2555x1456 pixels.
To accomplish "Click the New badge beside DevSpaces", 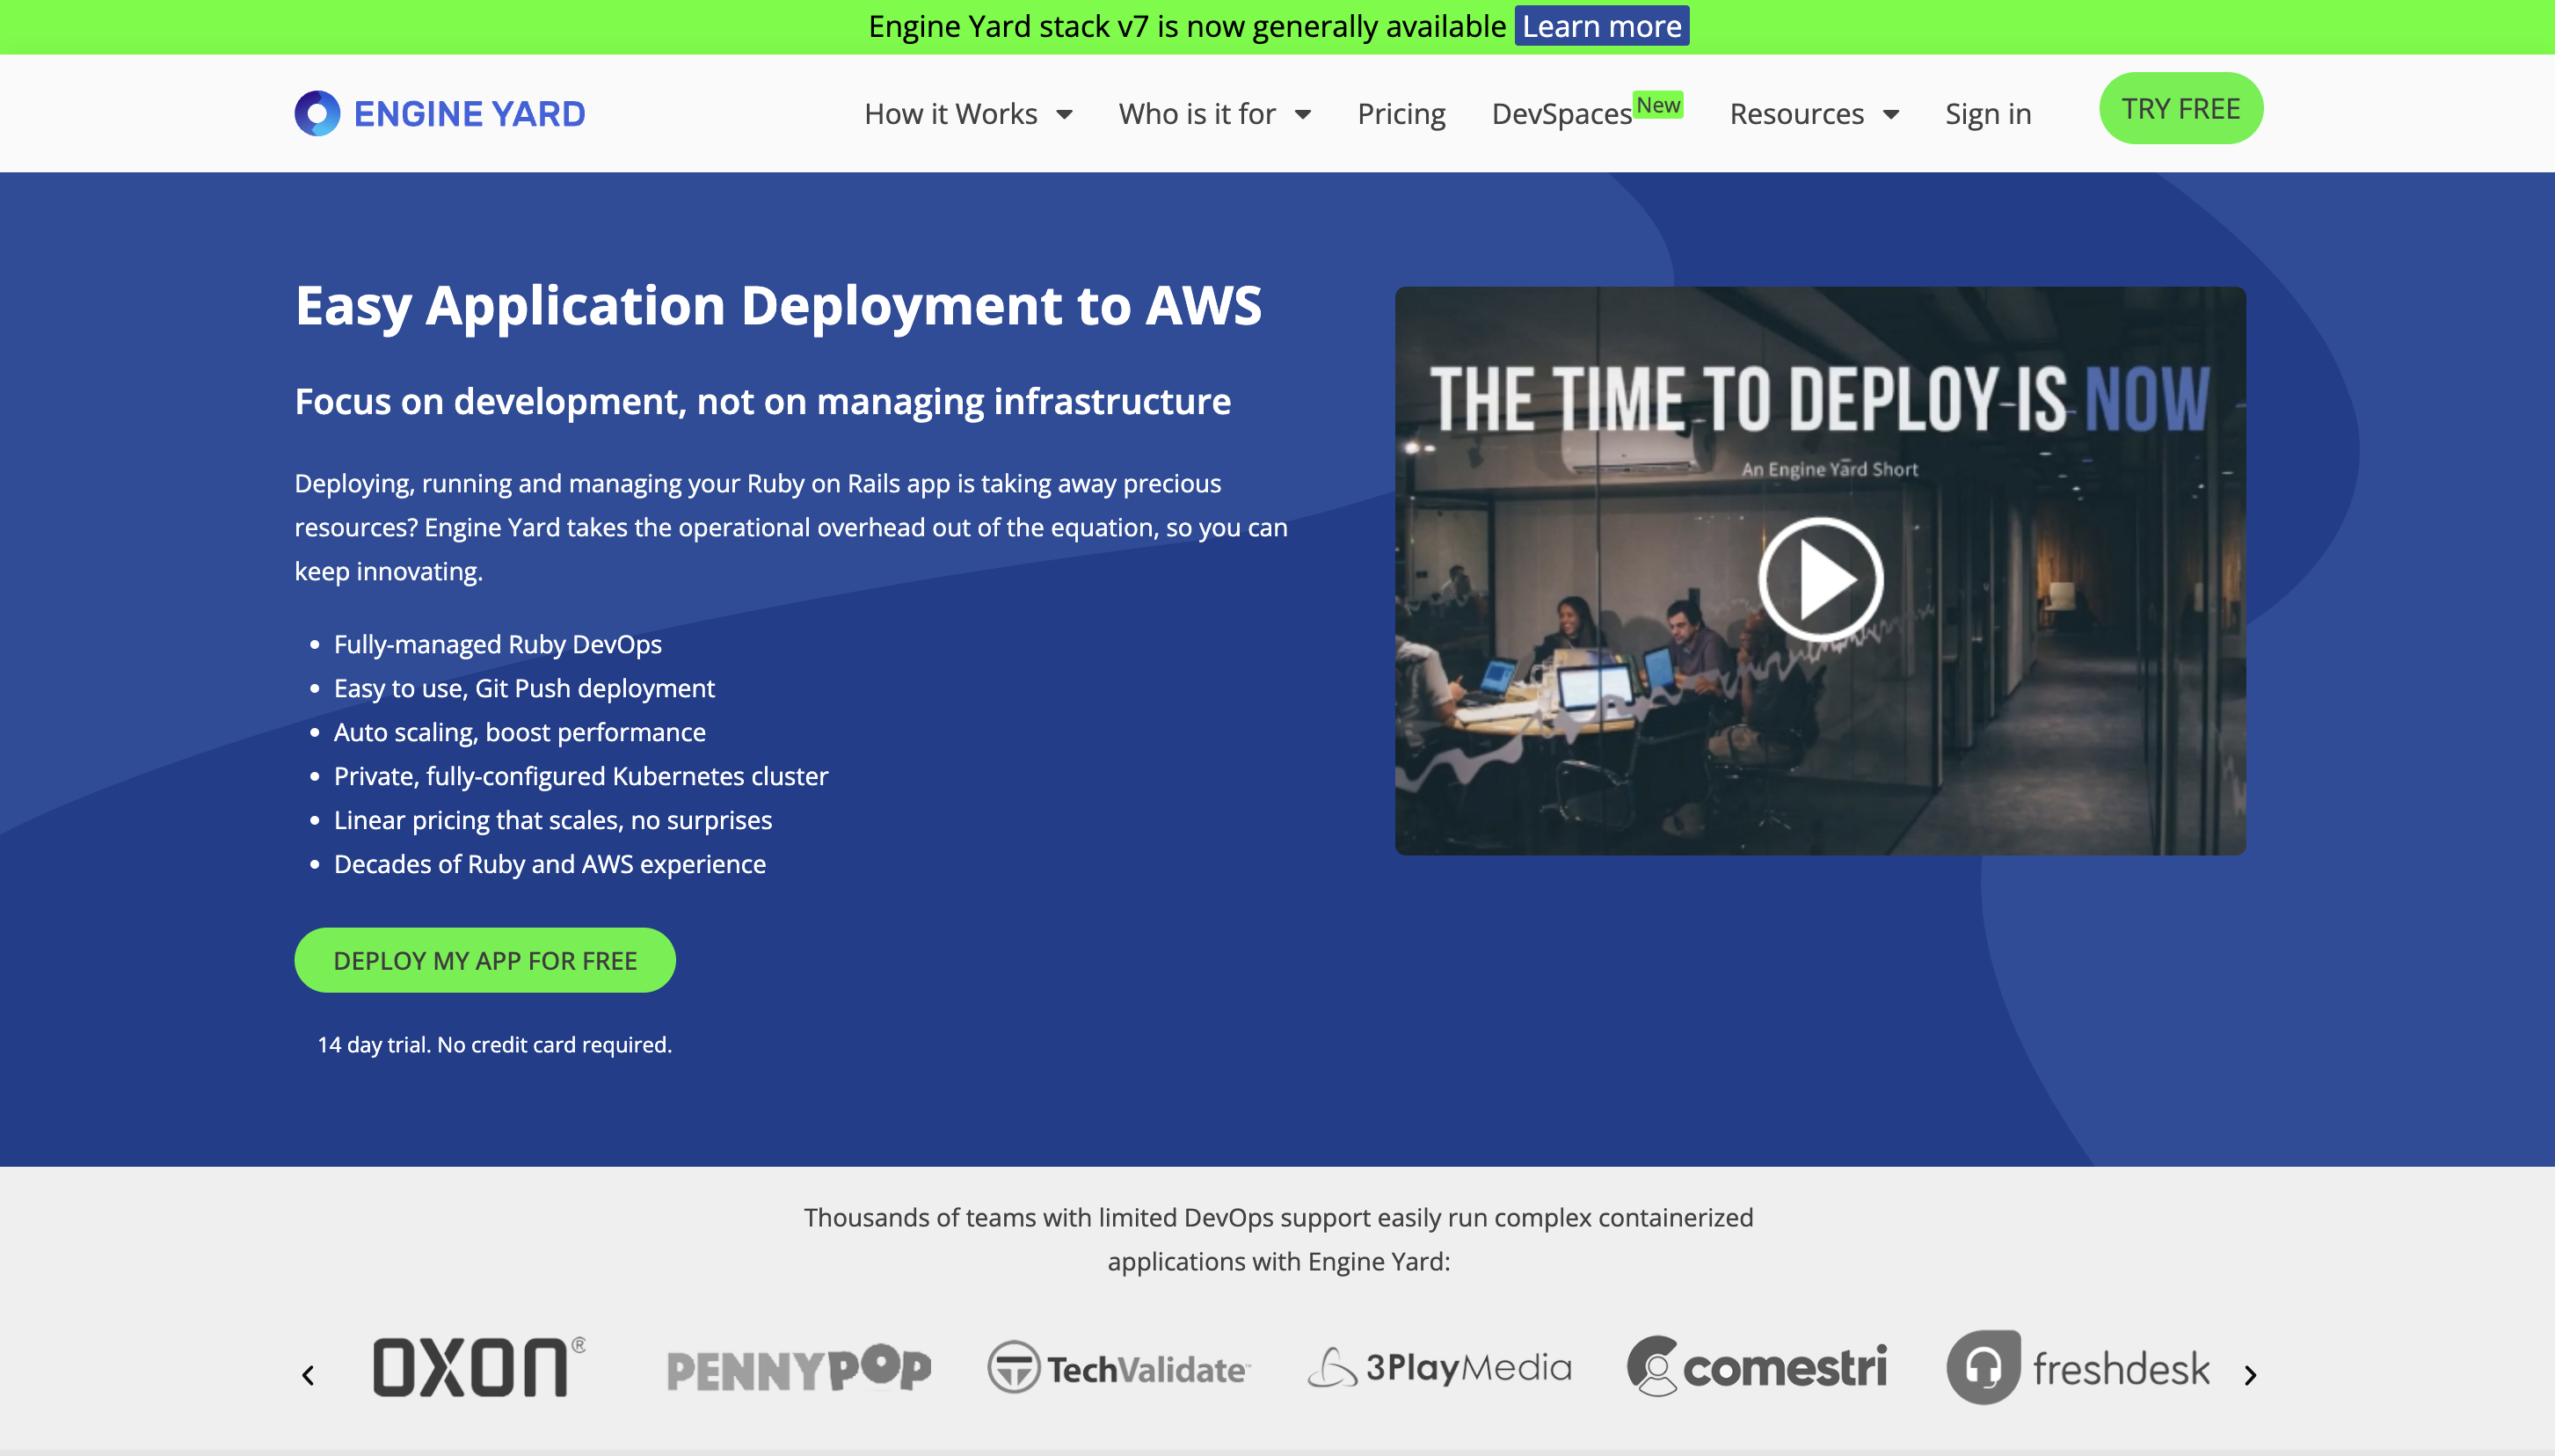I will pos(1658,105).
